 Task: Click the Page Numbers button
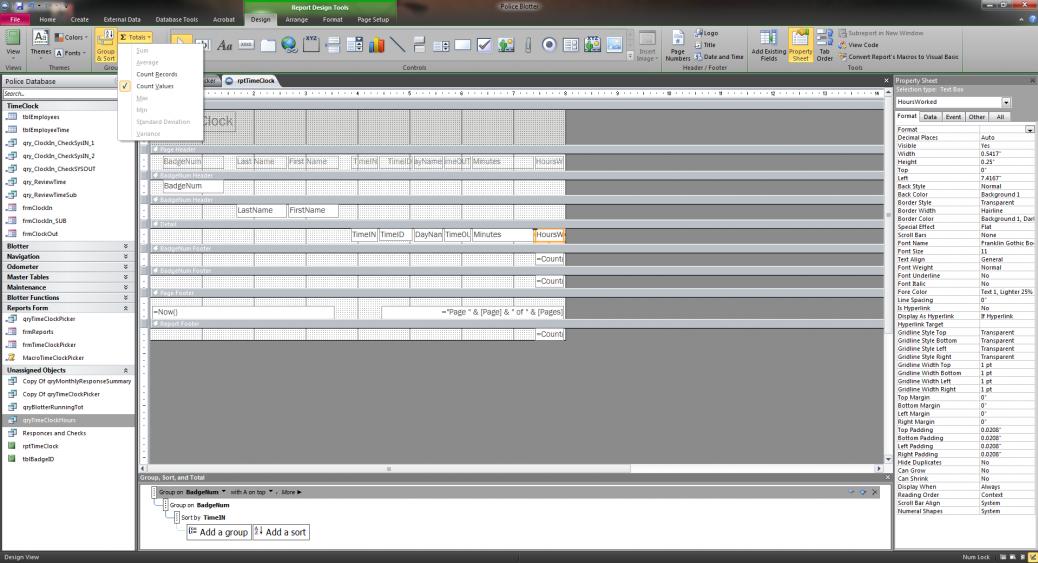click(678, 46)
